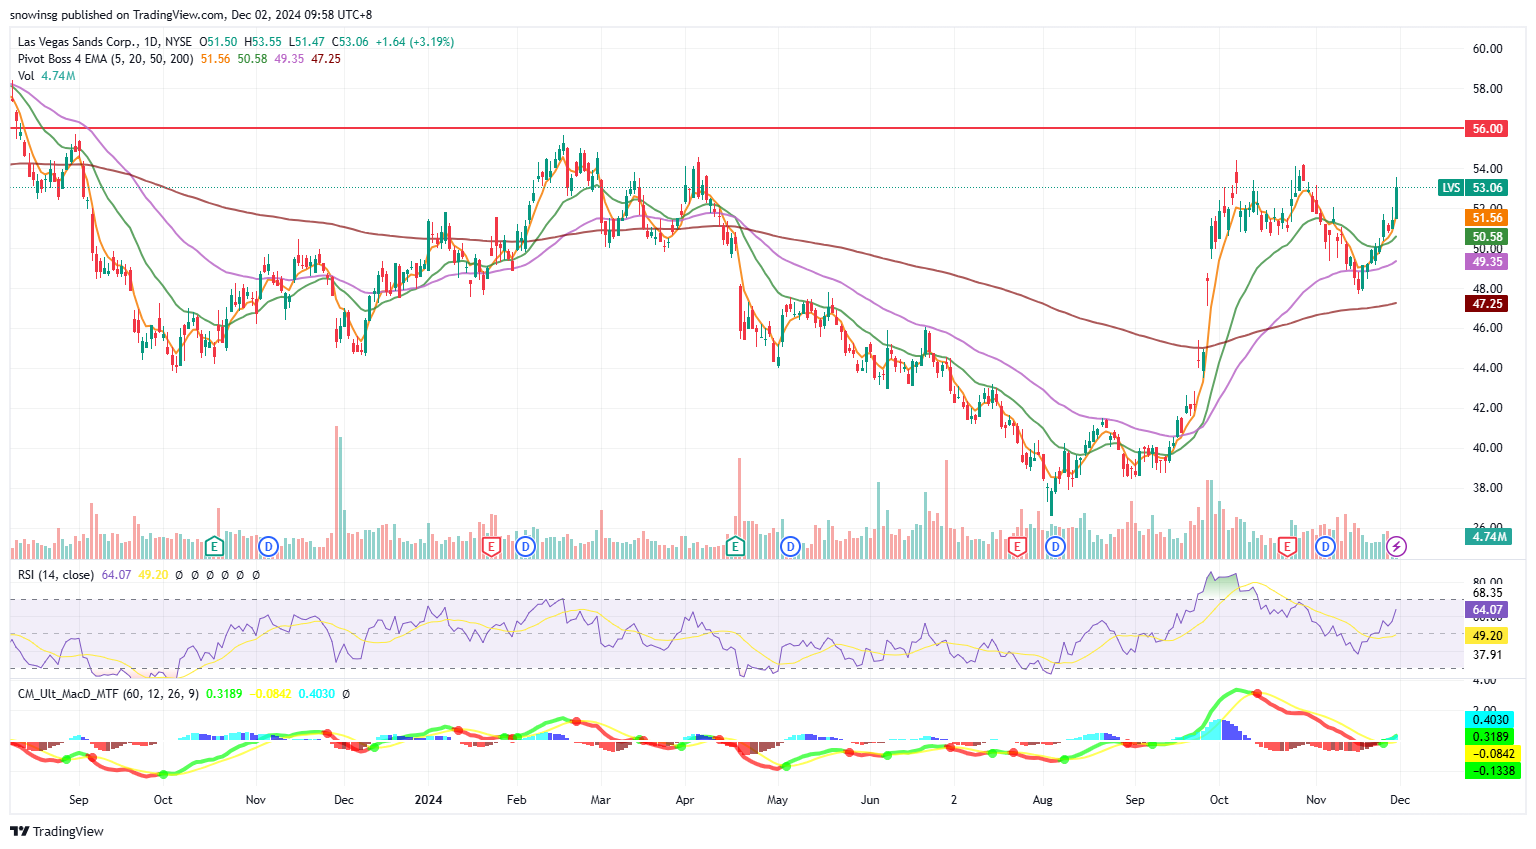Click the 44.00 price axis value
The height and width of the screenshot is (849, 1536).
pos(1487,367)
